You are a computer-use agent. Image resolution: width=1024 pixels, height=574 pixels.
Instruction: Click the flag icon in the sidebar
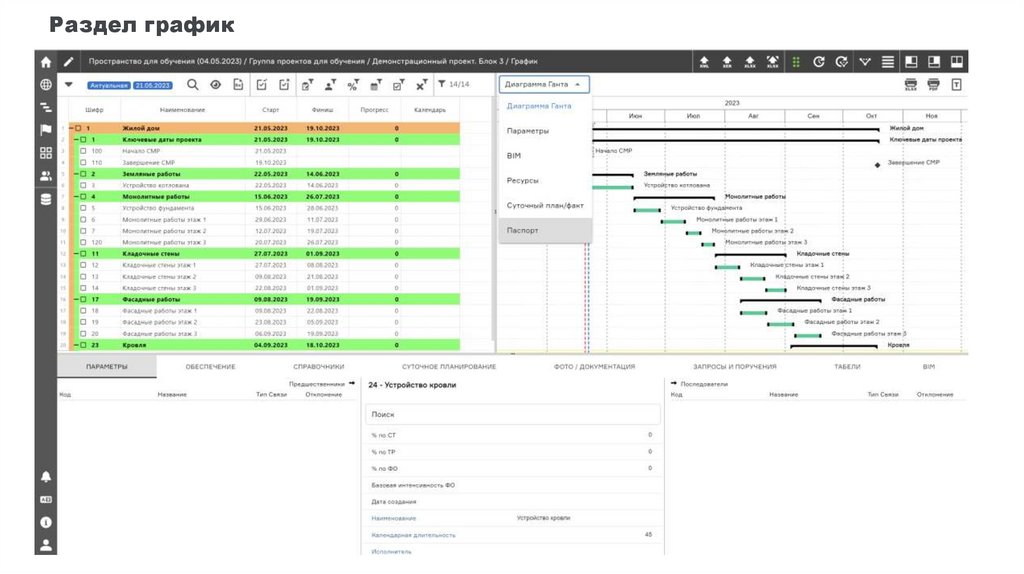click(45, 130)
